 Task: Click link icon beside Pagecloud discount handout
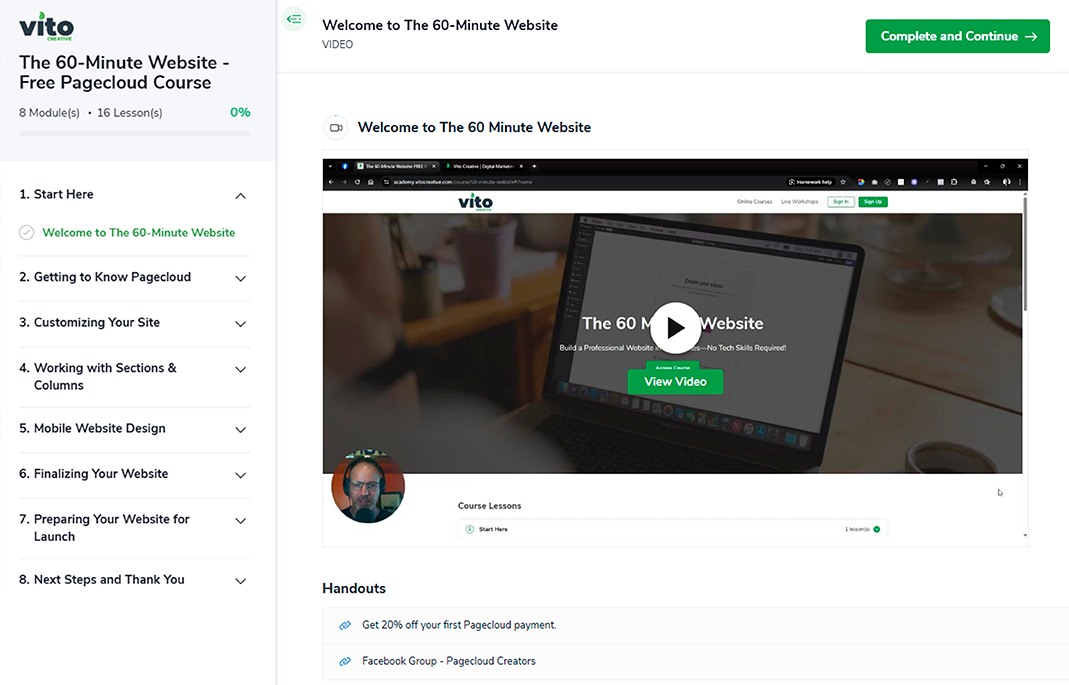click(345, 625)
